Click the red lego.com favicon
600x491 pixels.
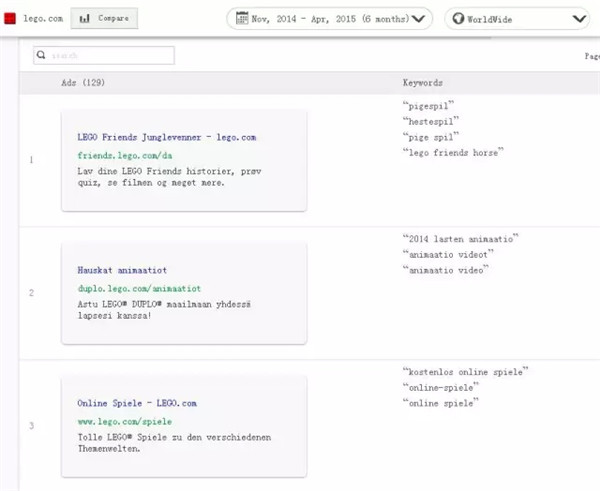pyautogui.click(x=10, y=18)
